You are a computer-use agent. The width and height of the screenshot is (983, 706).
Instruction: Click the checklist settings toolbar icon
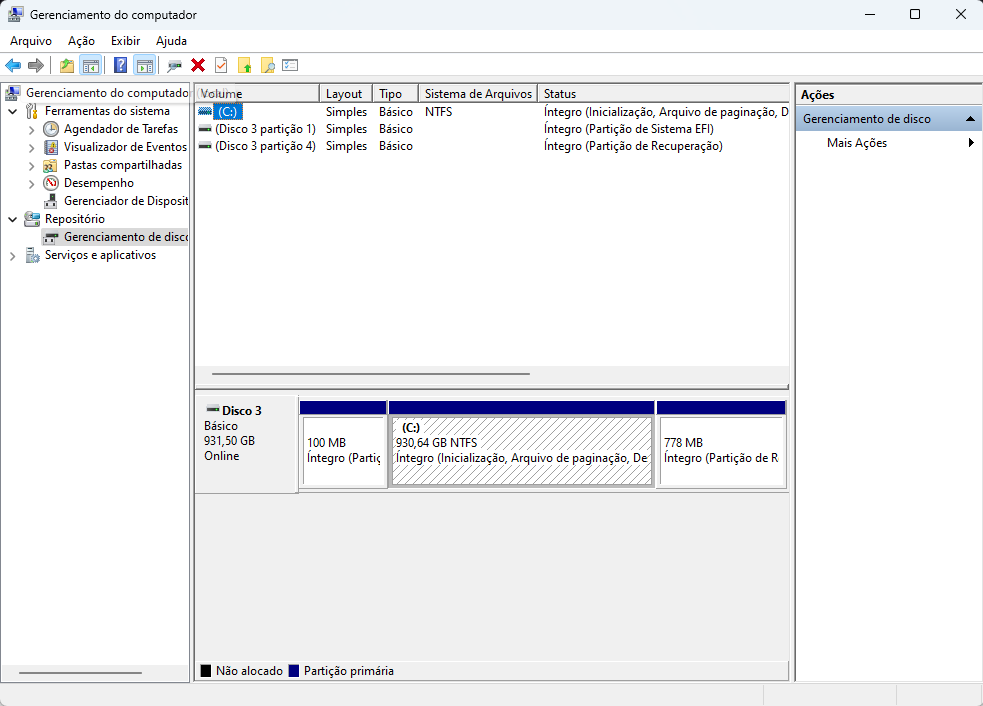click(x=290, y=65)
